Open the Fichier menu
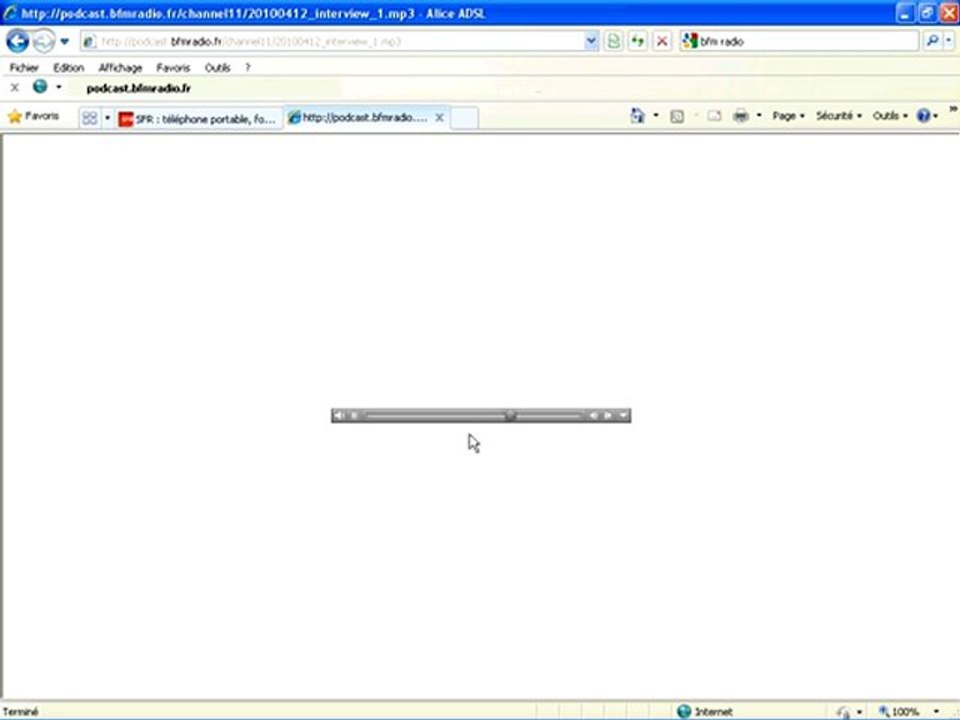 [24, 68]
